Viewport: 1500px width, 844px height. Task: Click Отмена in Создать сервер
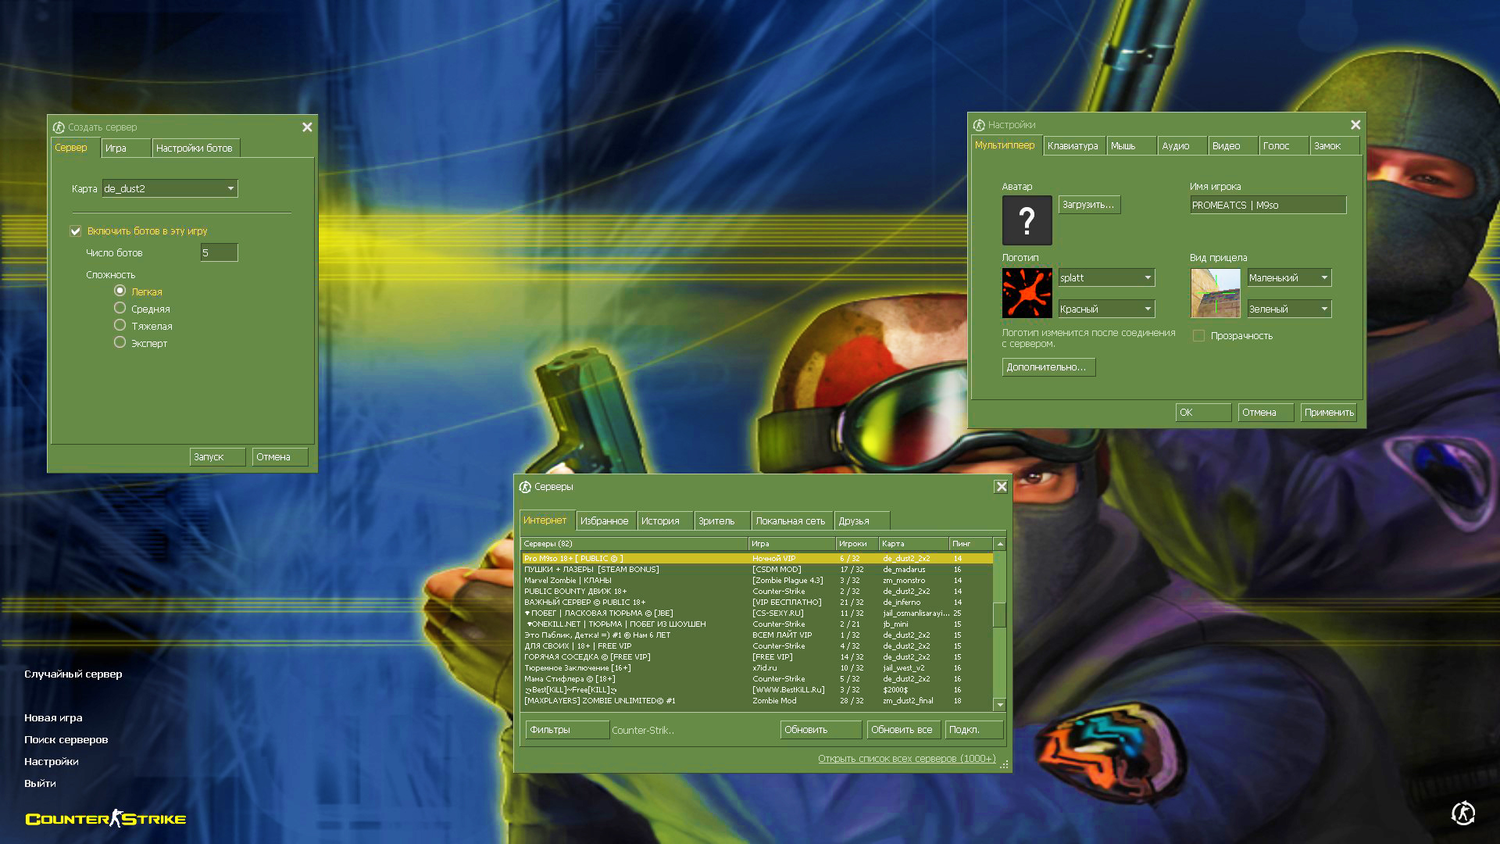pyautogui.click(x=280, y=457)
